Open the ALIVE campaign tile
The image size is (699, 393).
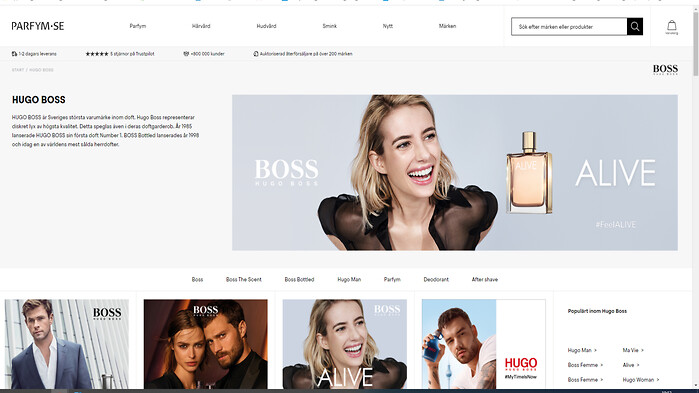pyautogui.click(x=345, y=344)
